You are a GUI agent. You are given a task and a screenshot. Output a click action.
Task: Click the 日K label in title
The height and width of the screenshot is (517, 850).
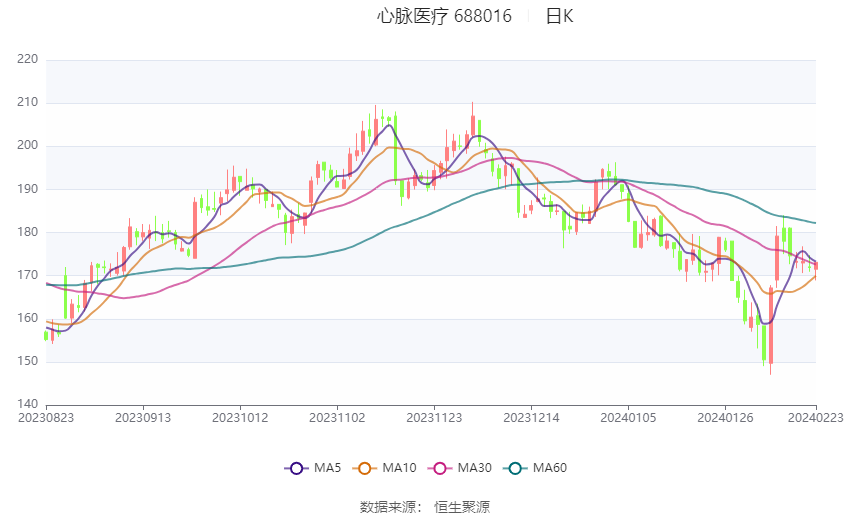(559, 16)
